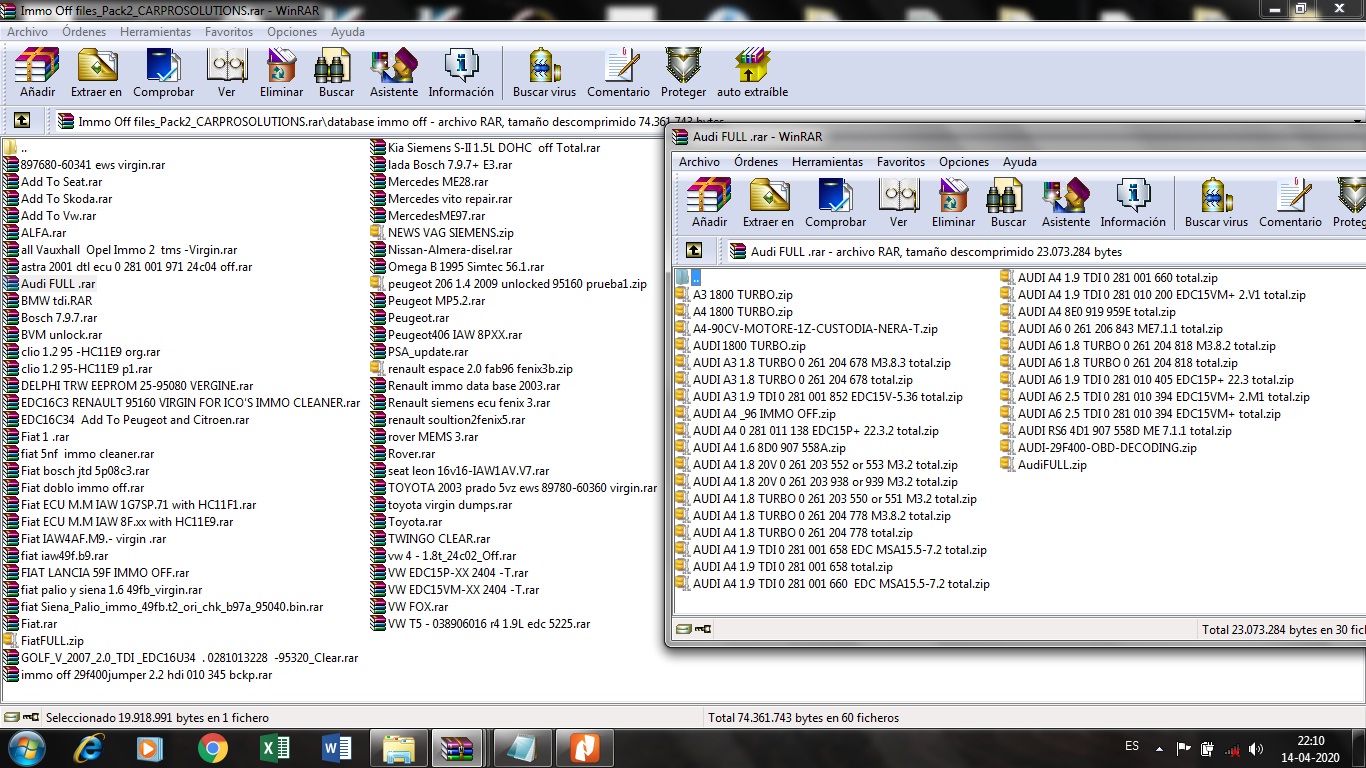Viewport: 1366px width, 768px height.
Task: Open Favoritos menu in Immo Off window
Action: (x=229, y=32)
